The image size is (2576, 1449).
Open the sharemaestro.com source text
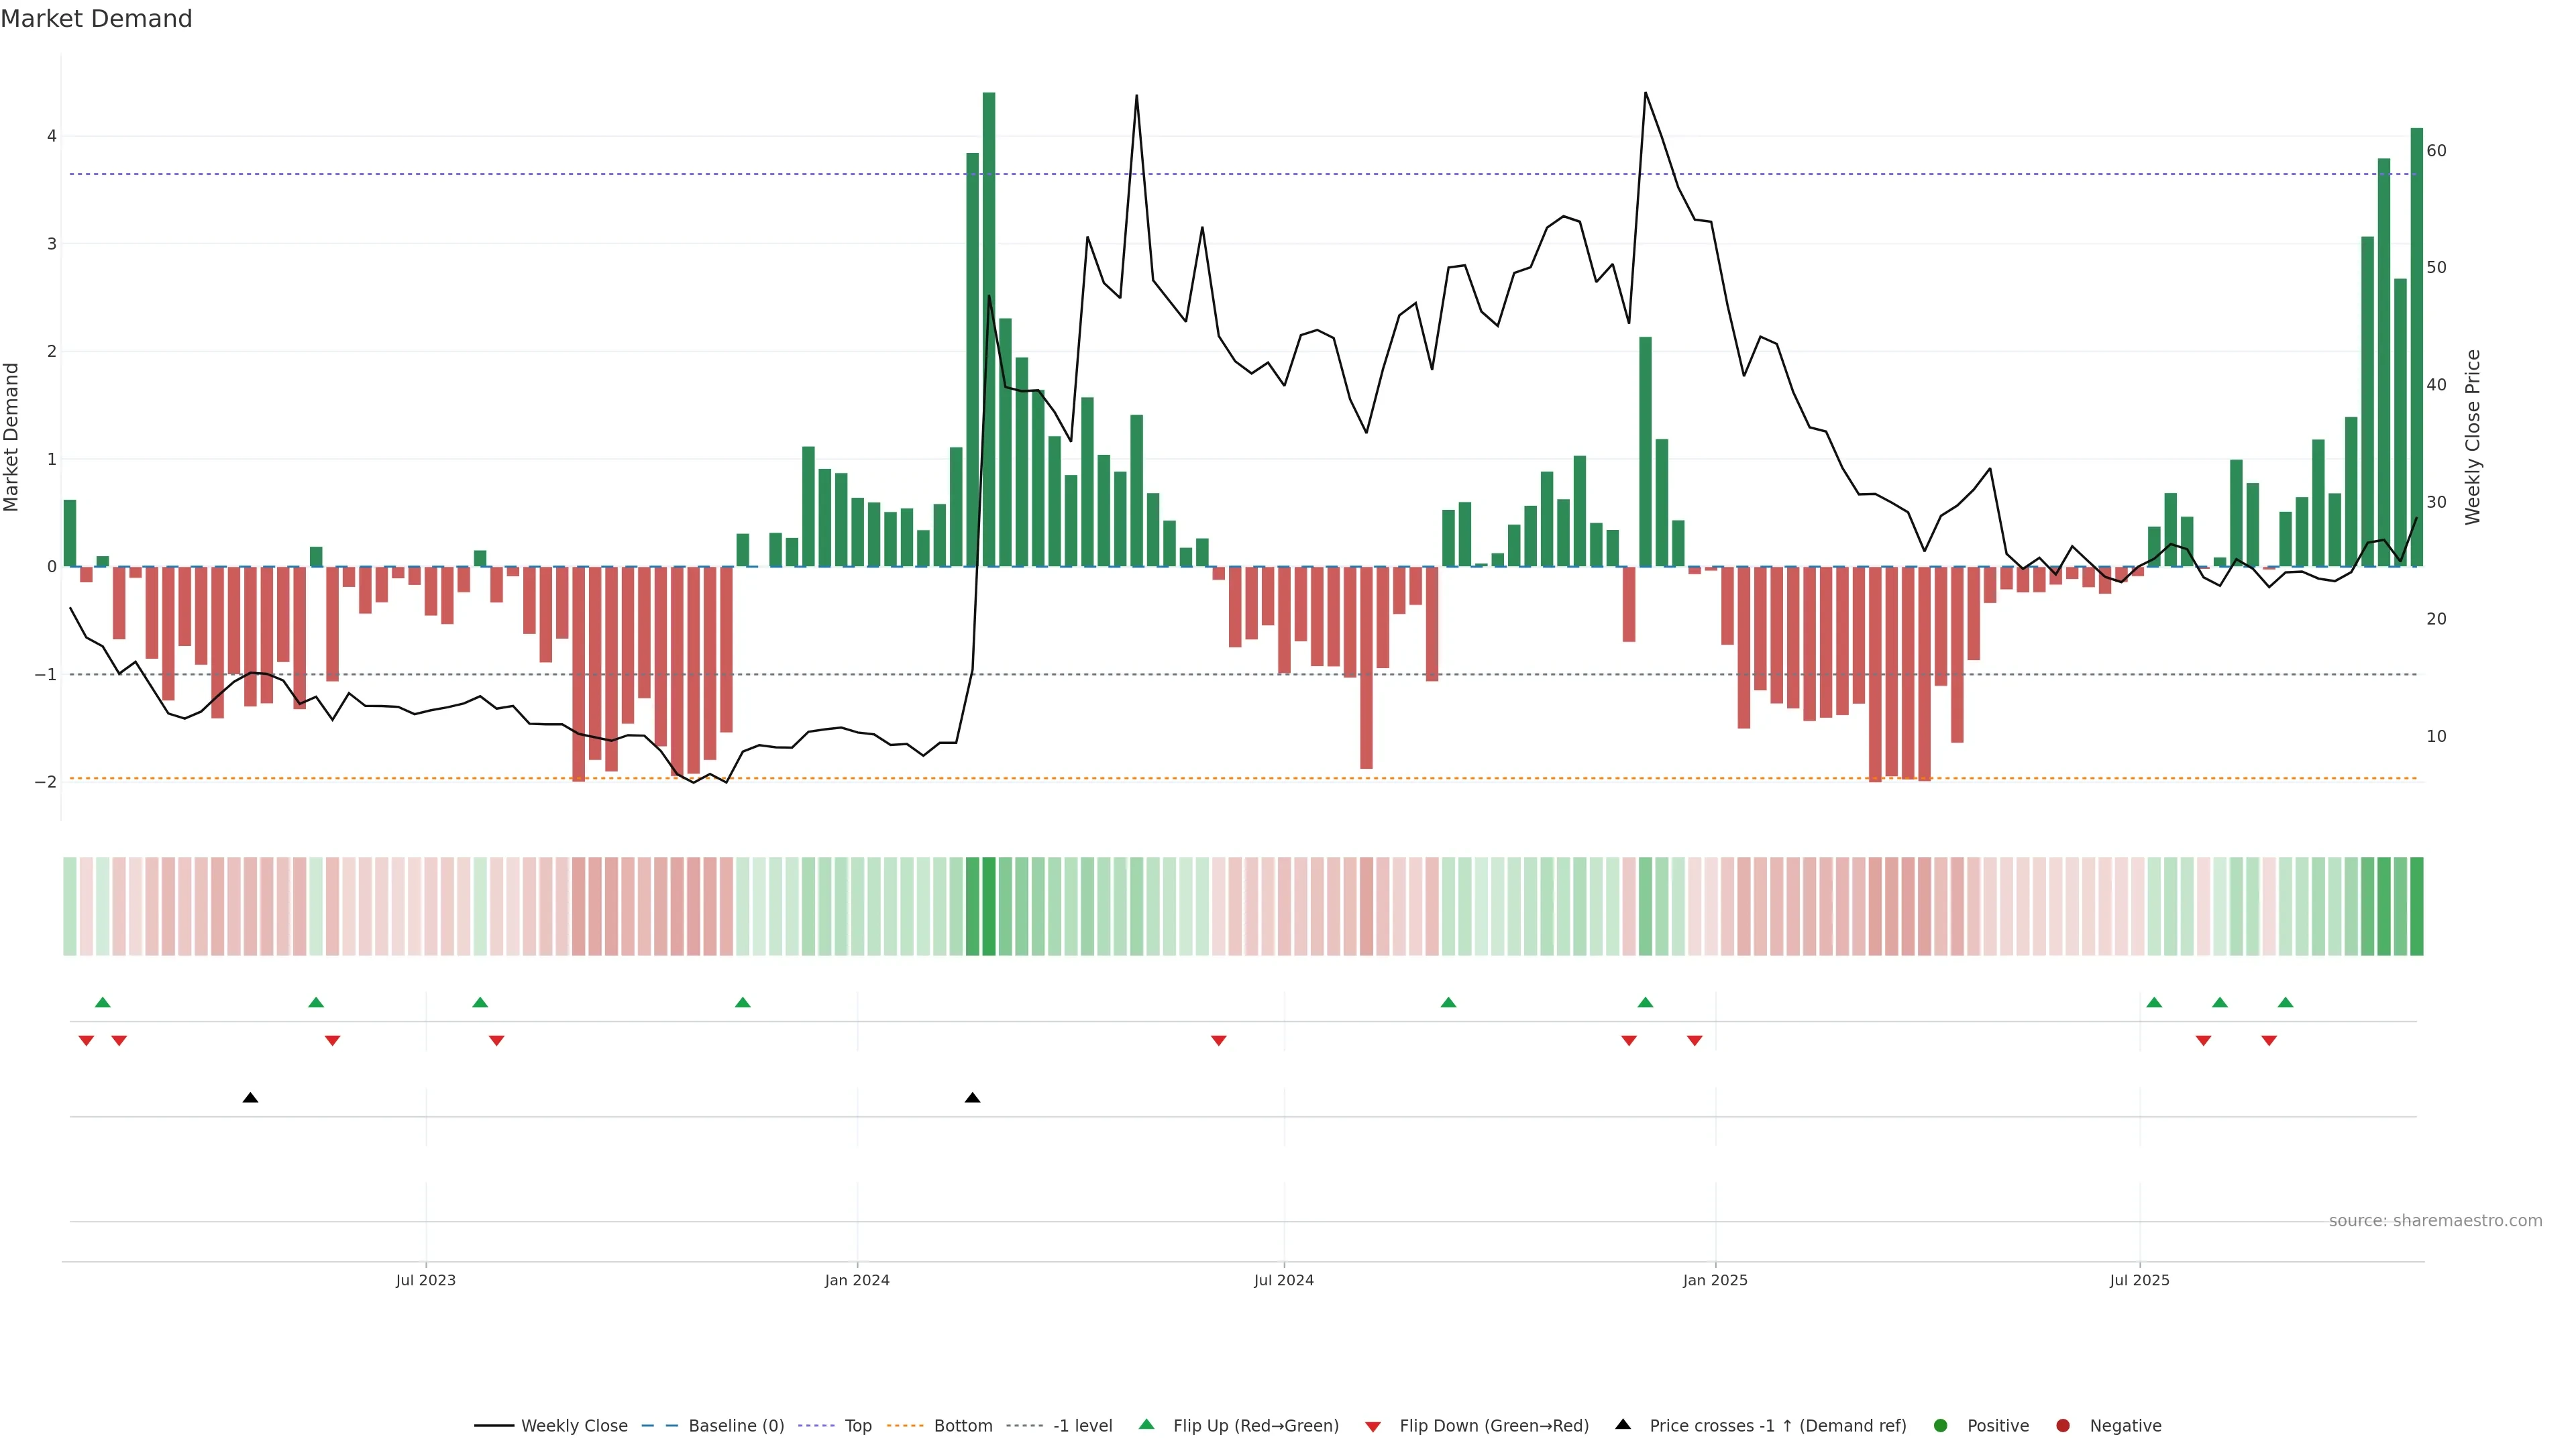point(2435,1221)
